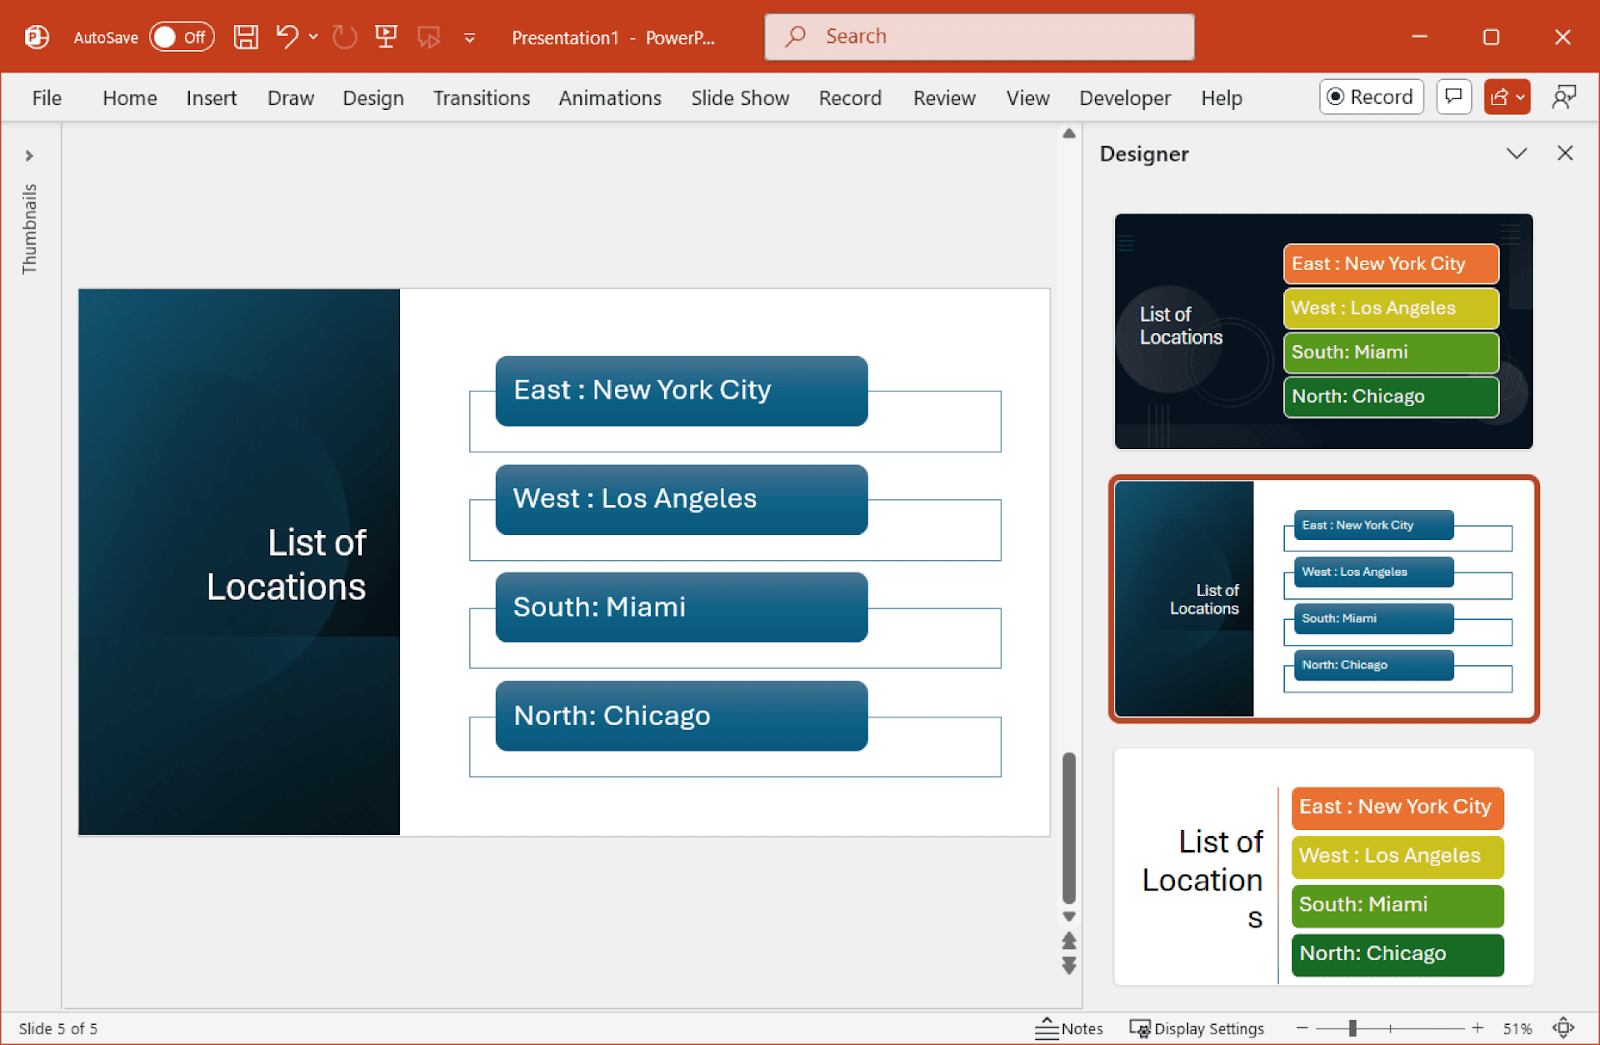The width and height of the screenshot is (1600, 1045).
Task: Open Display Settings in status bar
Action: pos(1197,1028)
